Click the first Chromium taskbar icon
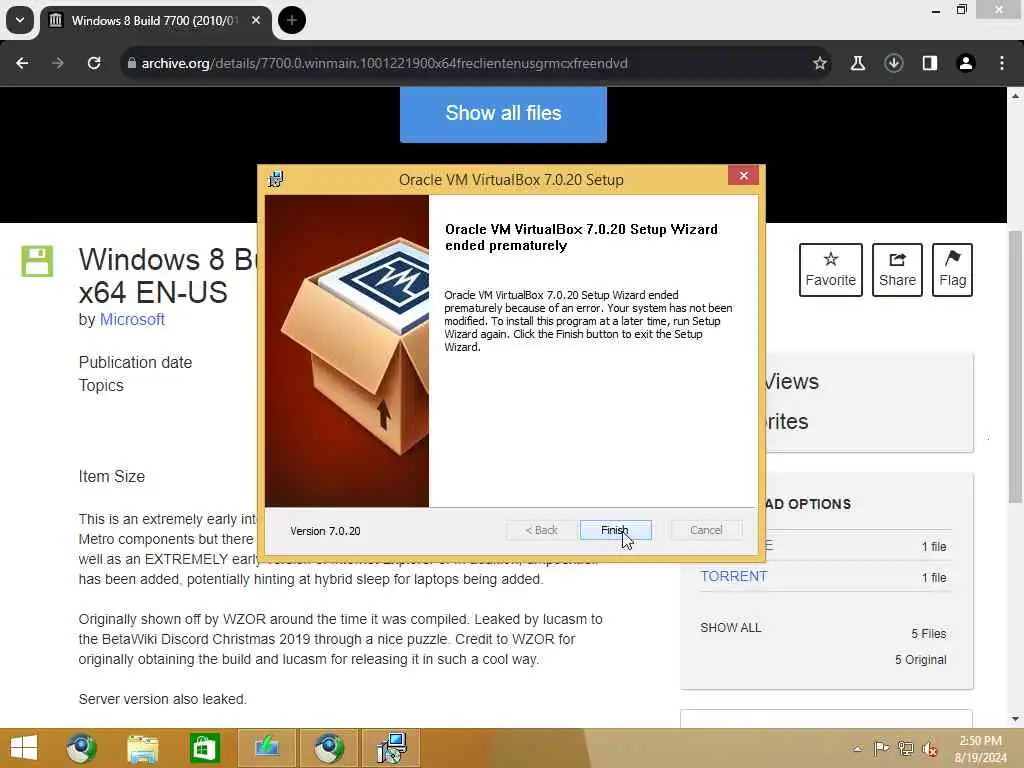This screenshot has width=1024, height=768. pos(81,748)
